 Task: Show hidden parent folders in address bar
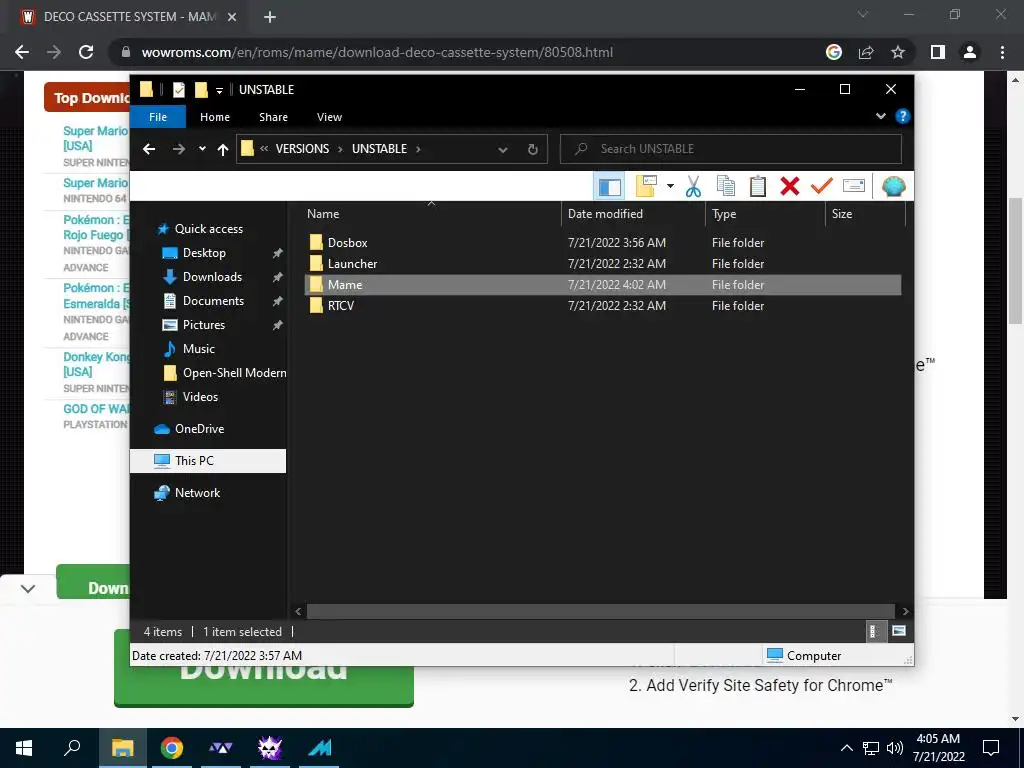[x=264, y=149]
